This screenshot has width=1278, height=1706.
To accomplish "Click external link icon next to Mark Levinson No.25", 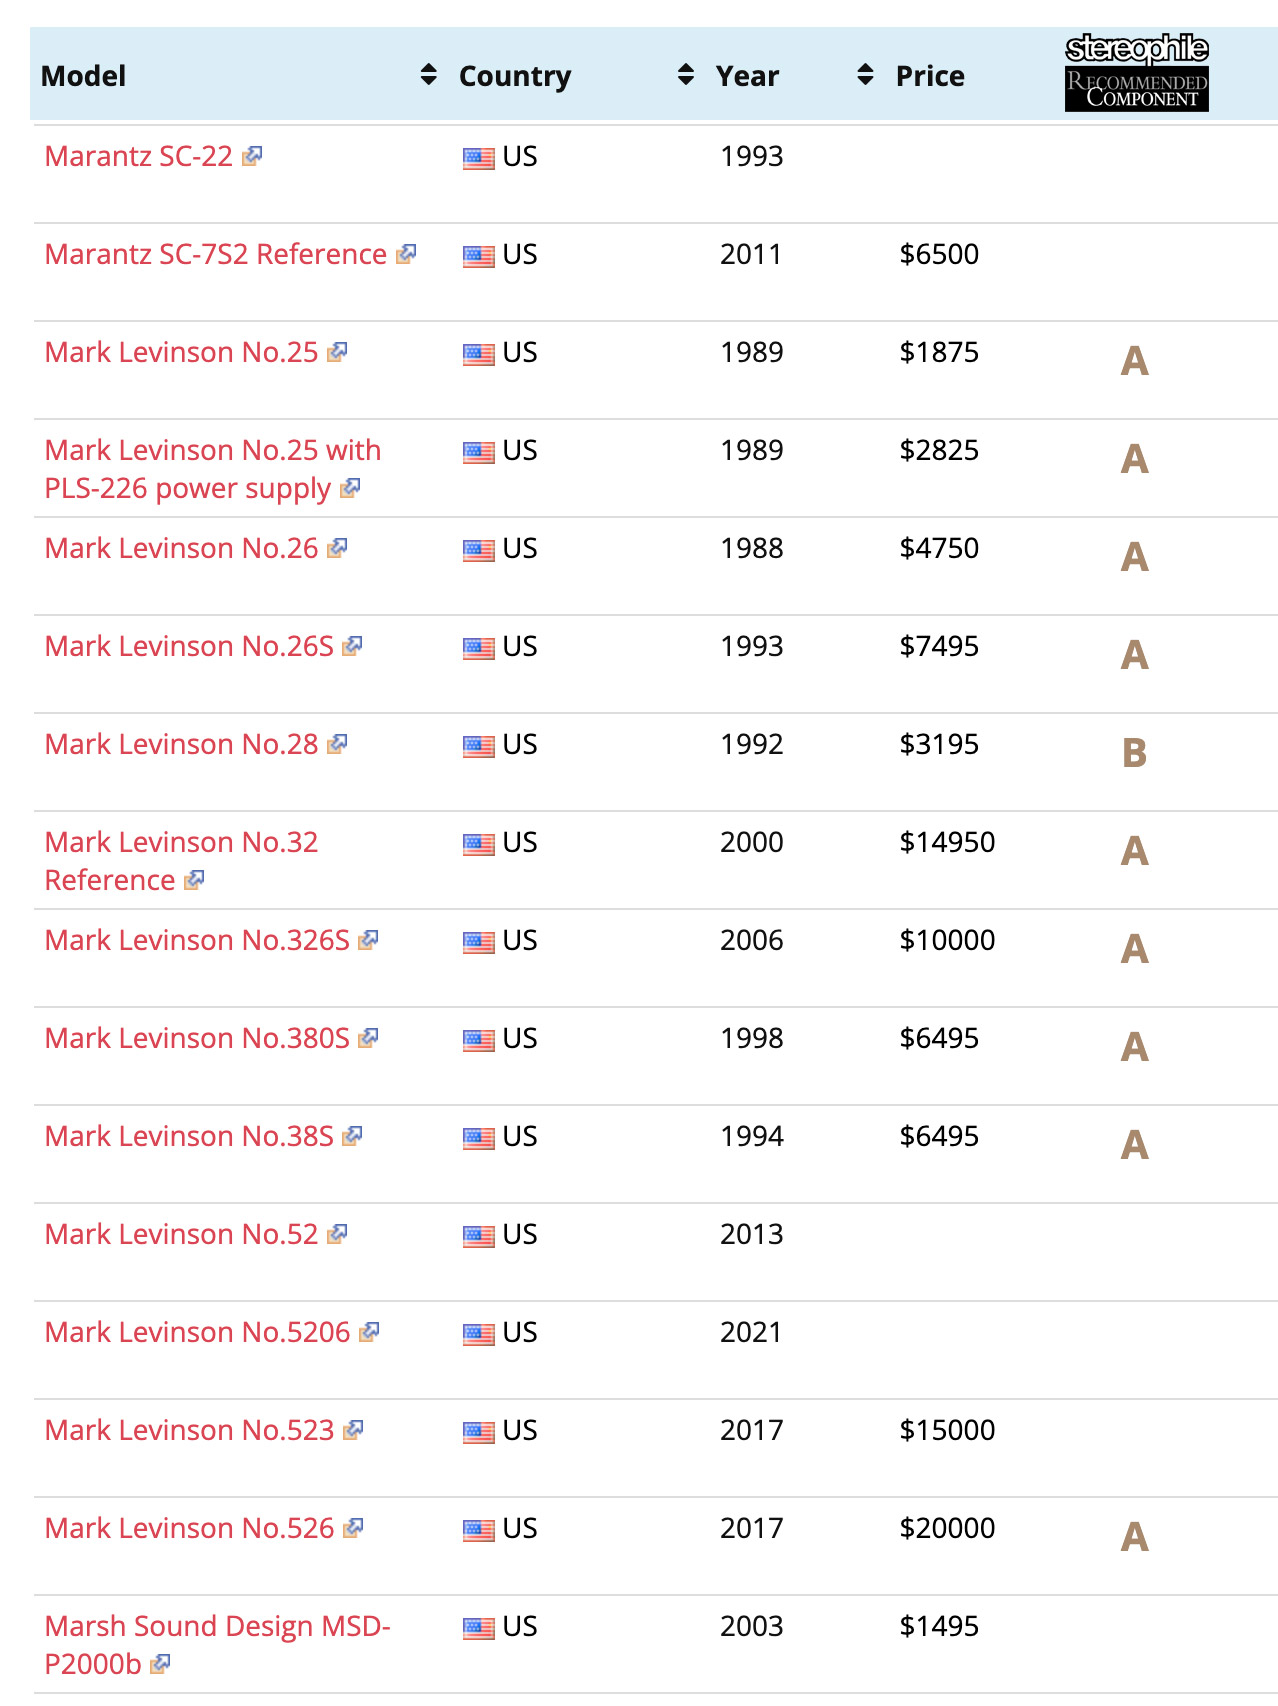I will point(337,352).
